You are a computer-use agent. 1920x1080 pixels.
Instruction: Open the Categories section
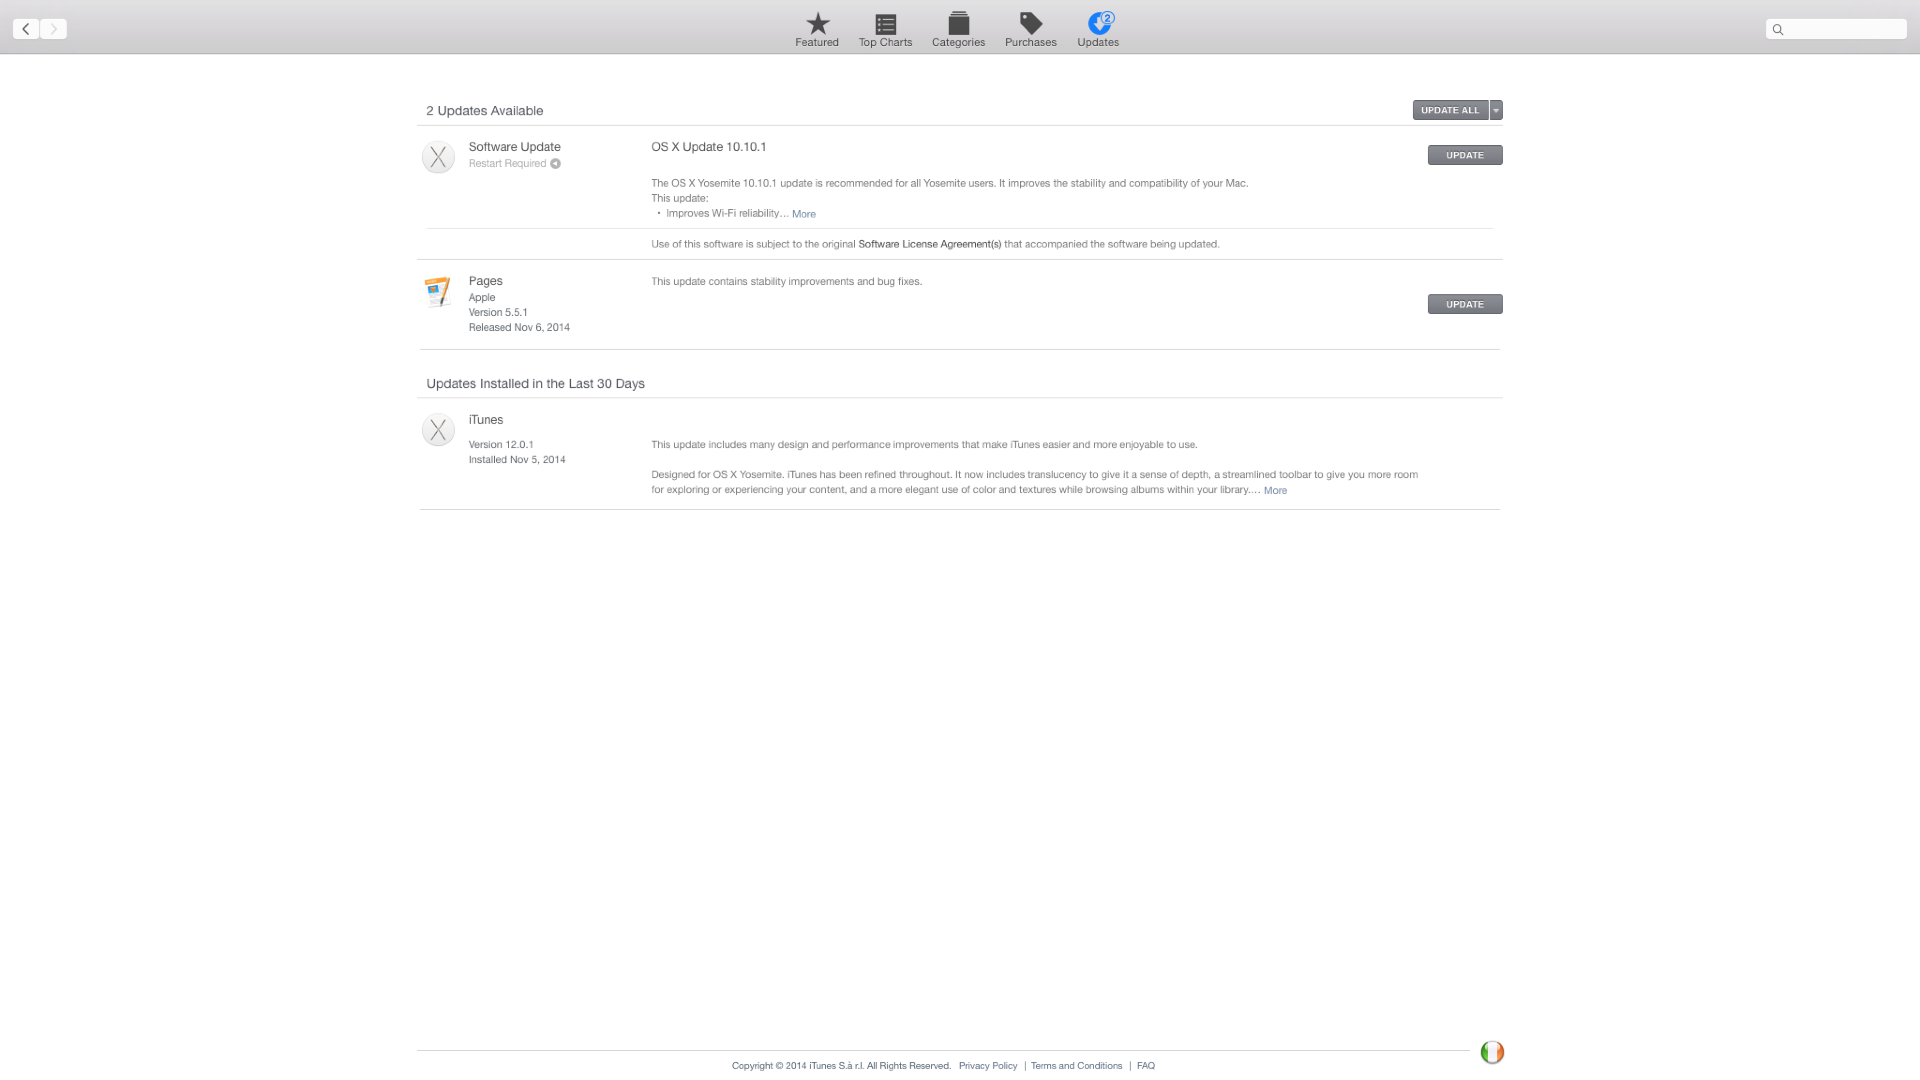coord(957,29)
